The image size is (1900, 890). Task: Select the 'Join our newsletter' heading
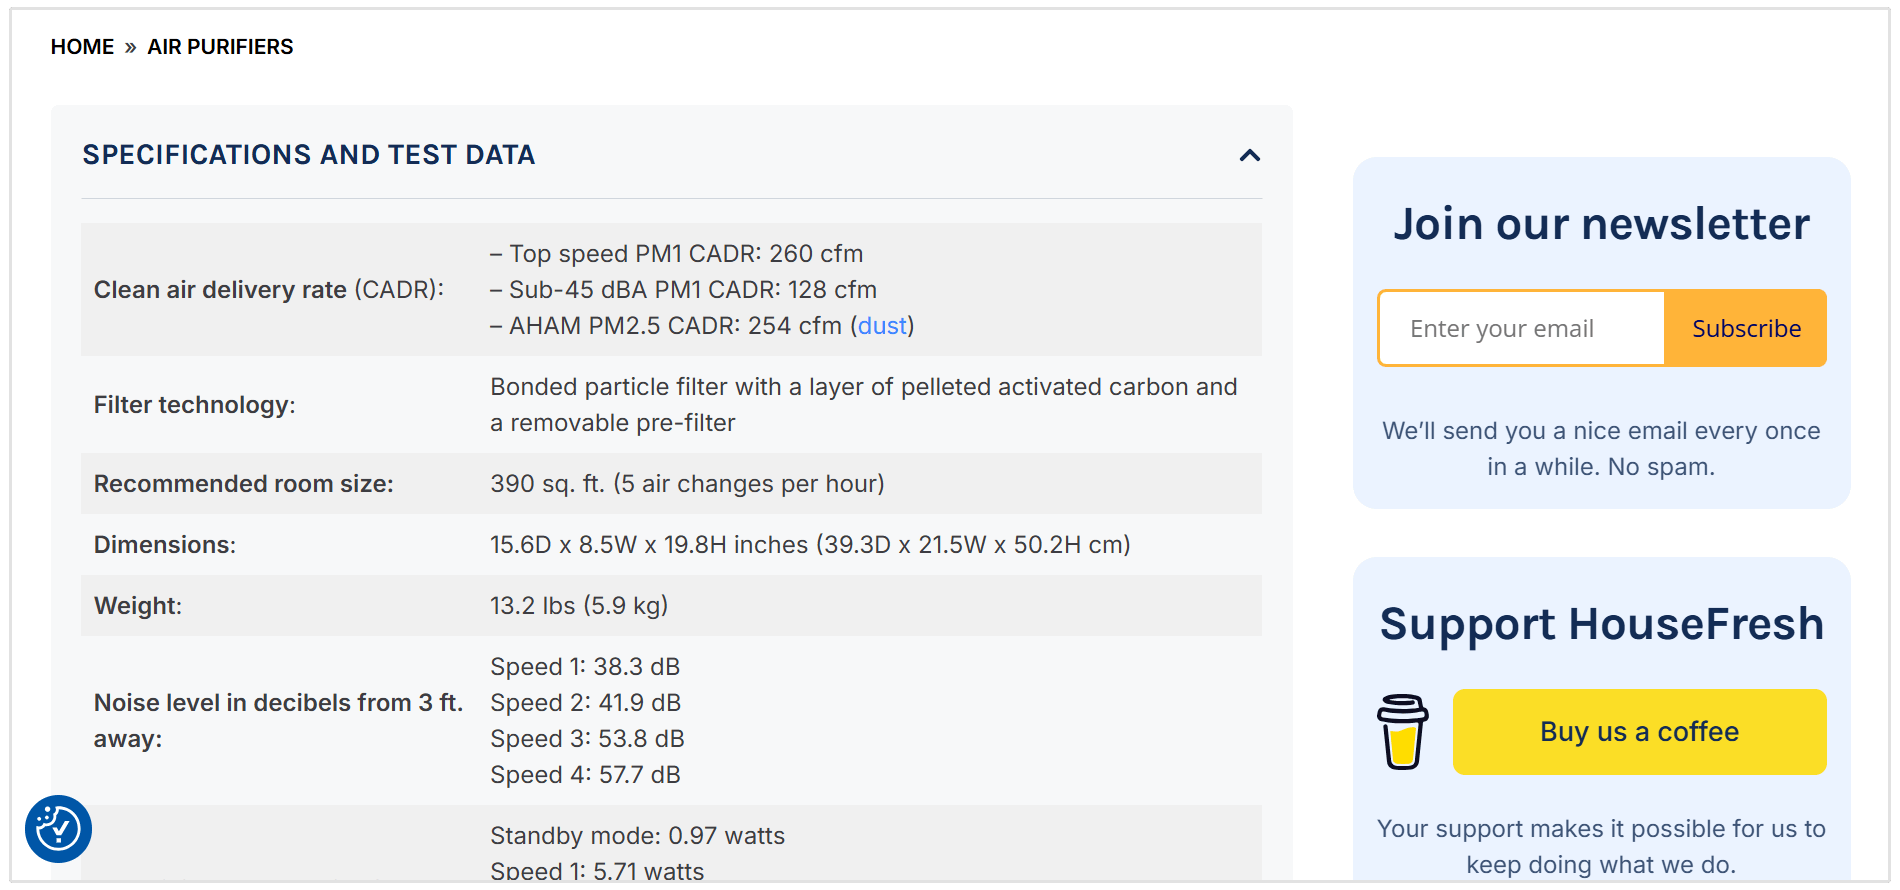1601,224
